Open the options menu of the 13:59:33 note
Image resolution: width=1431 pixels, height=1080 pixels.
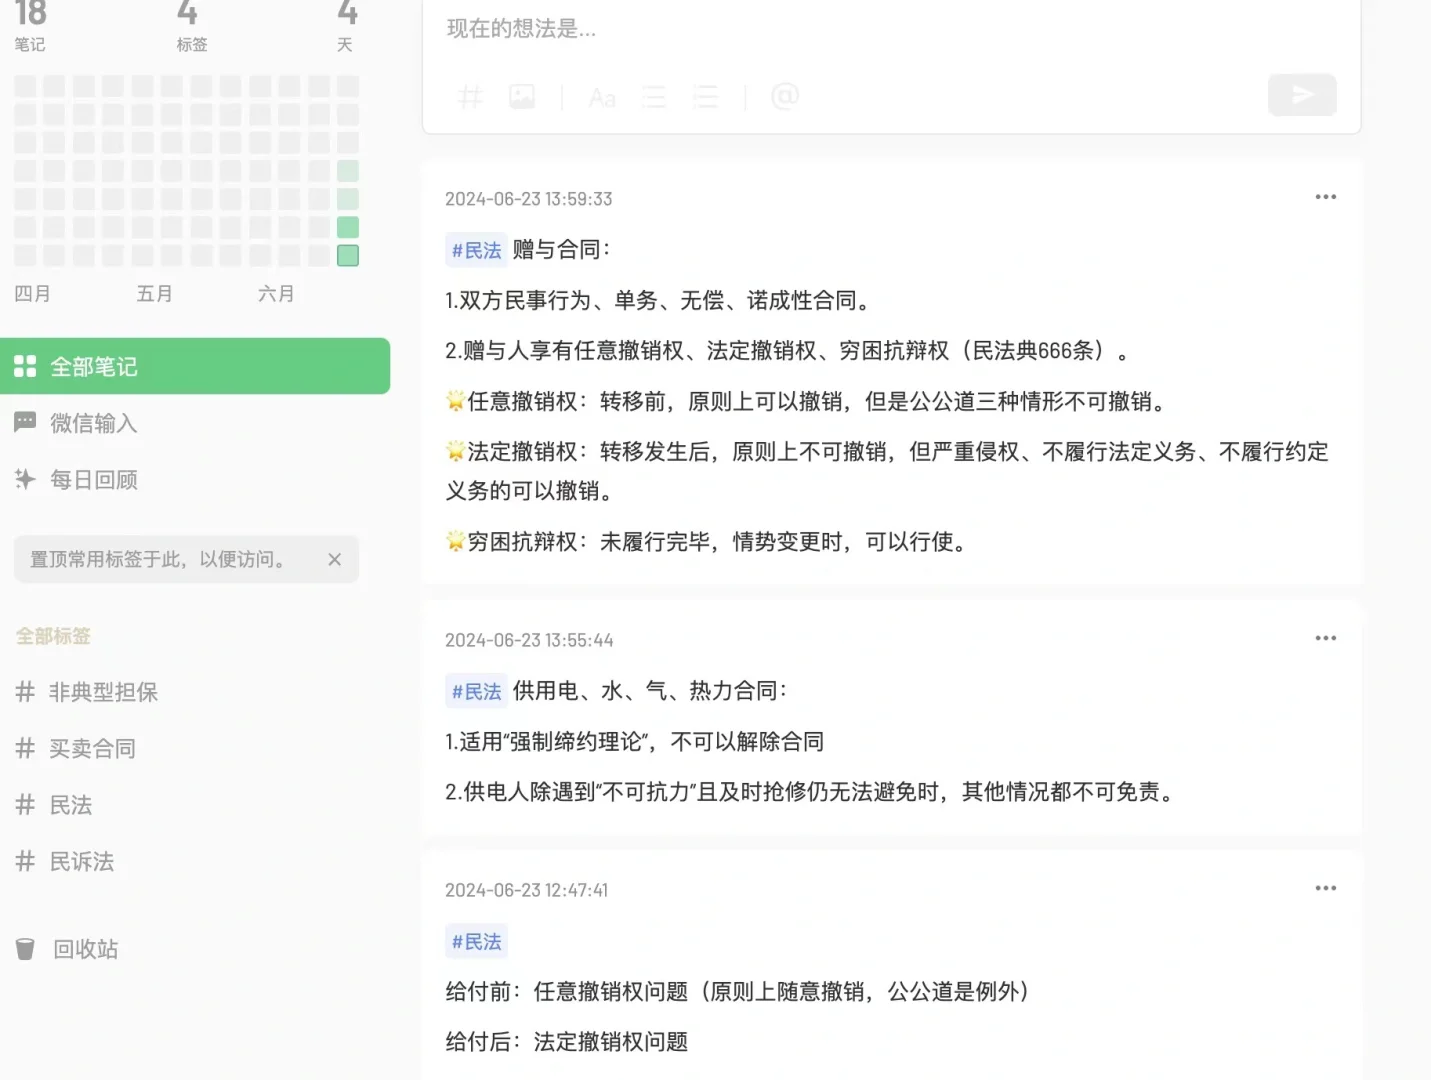coord(1326,197)
